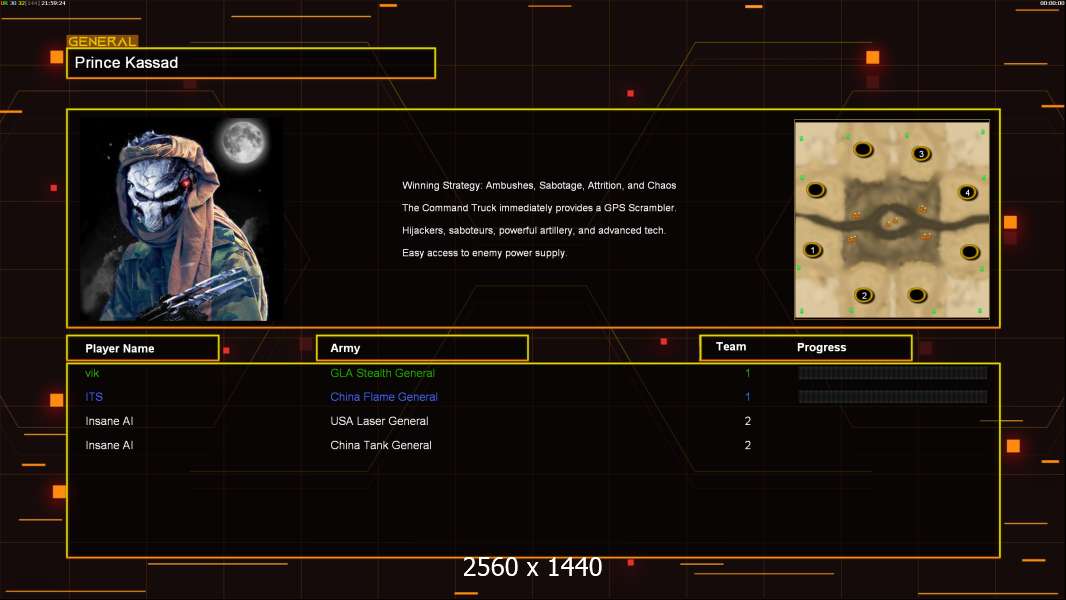Screen dimensions: 1066x600
Task: Click the Team column header
Action: click(731, 347)
